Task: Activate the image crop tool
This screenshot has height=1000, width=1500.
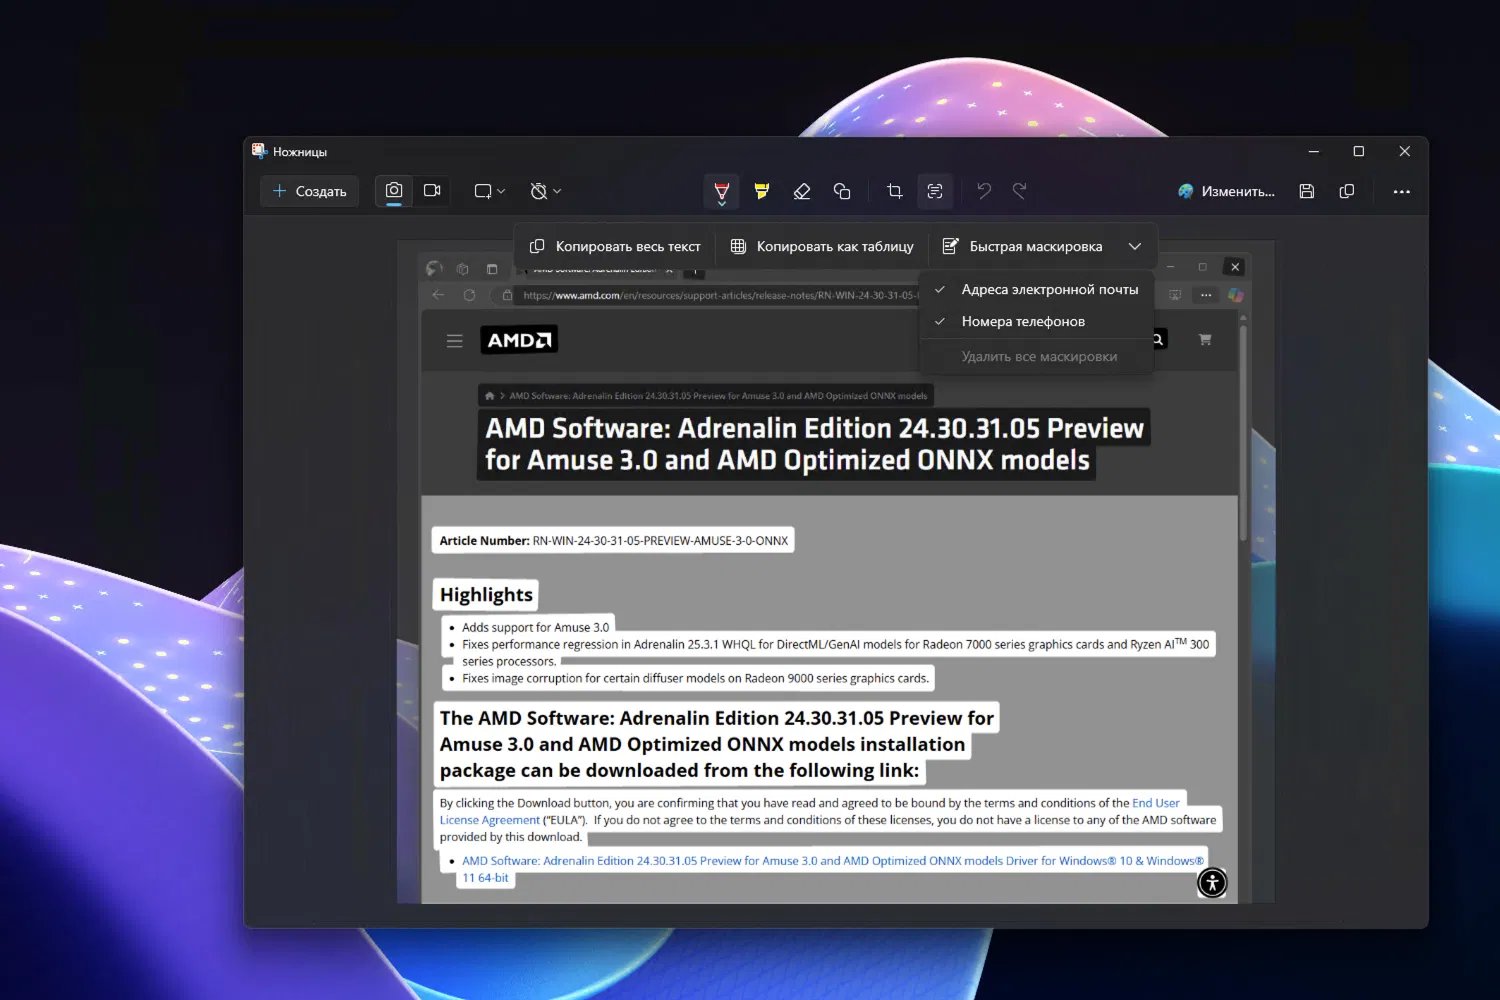Action: 895,191
